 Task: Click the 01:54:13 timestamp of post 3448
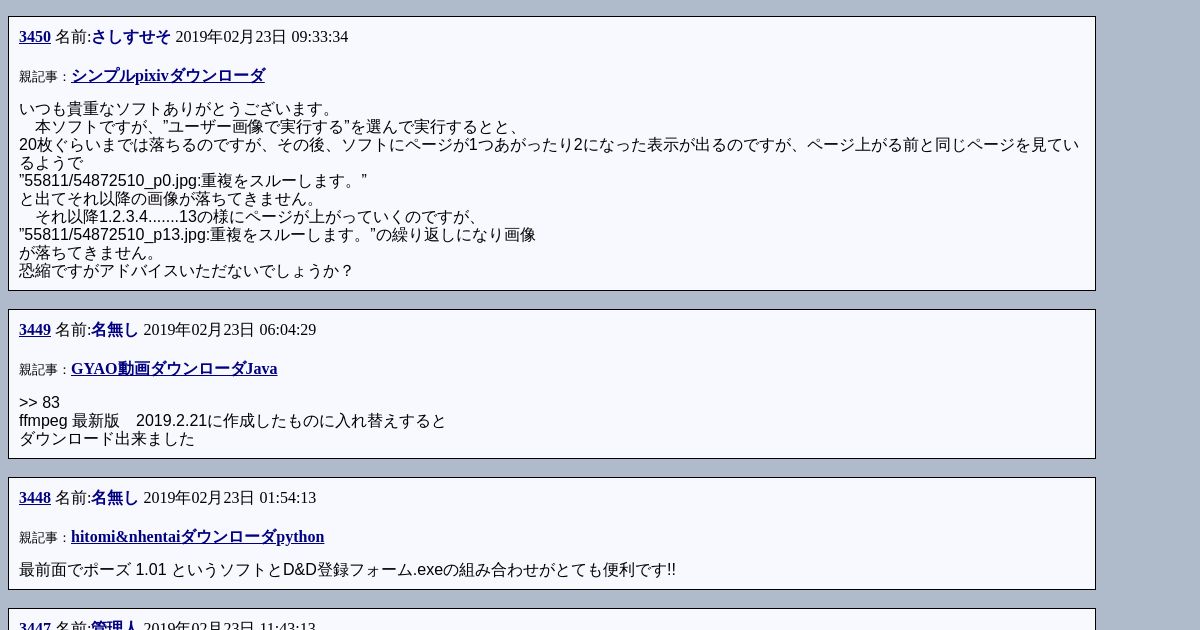(288, 498)
